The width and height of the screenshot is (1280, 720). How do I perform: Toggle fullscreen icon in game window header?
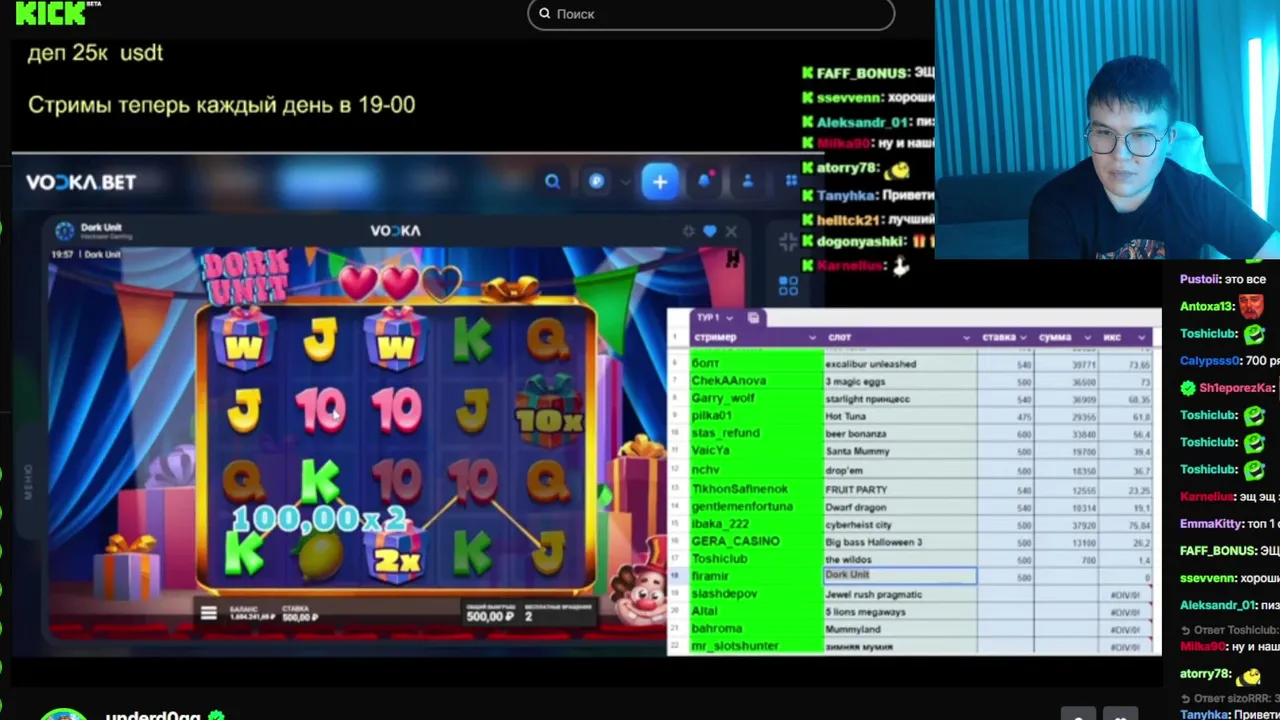(x=688, y=231)
